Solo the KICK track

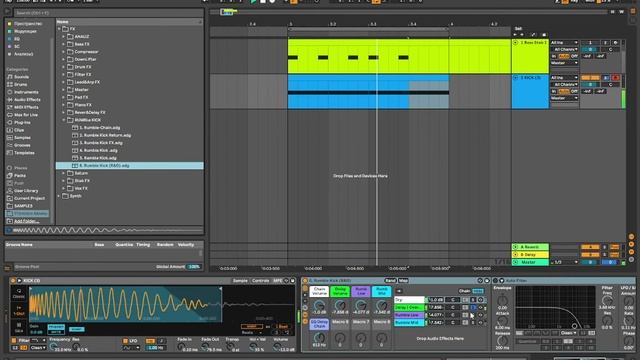pyautogui.click(x=606, y=78)
